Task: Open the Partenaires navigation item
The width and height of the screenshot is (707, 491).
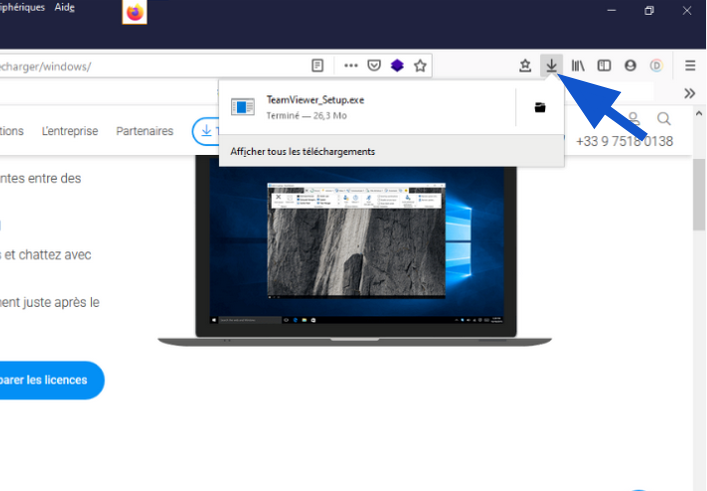Action: 145,131
